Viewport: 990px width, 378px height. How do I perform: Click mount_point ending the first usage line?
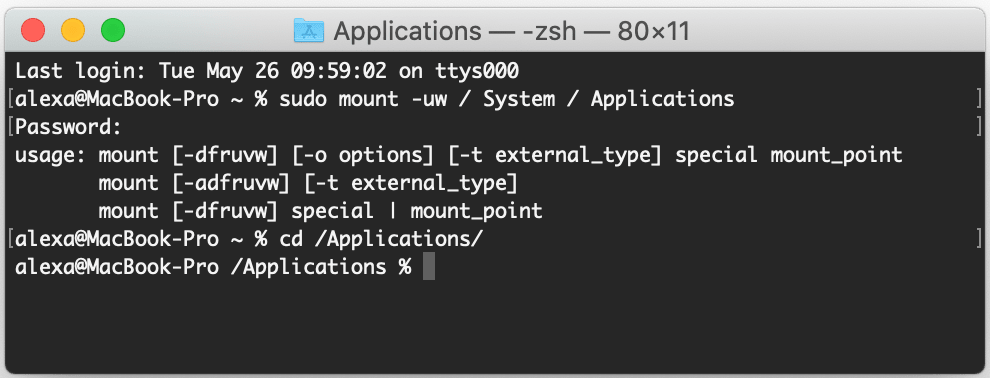pyautogui.click(x=837, y=155)
